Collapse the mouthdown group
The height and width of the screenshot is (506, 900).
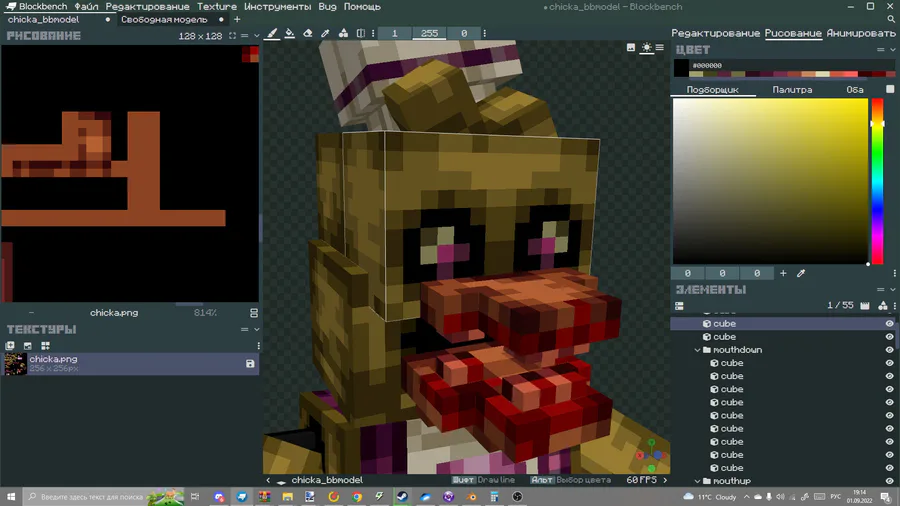(x=697, y=350)
